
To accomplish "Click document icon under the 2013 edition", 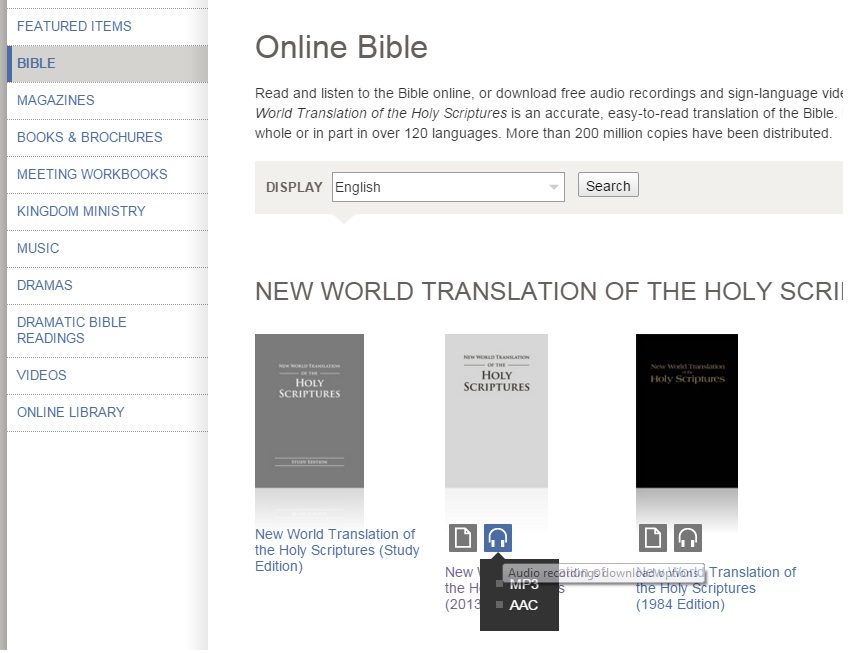I will pos(462,538).
